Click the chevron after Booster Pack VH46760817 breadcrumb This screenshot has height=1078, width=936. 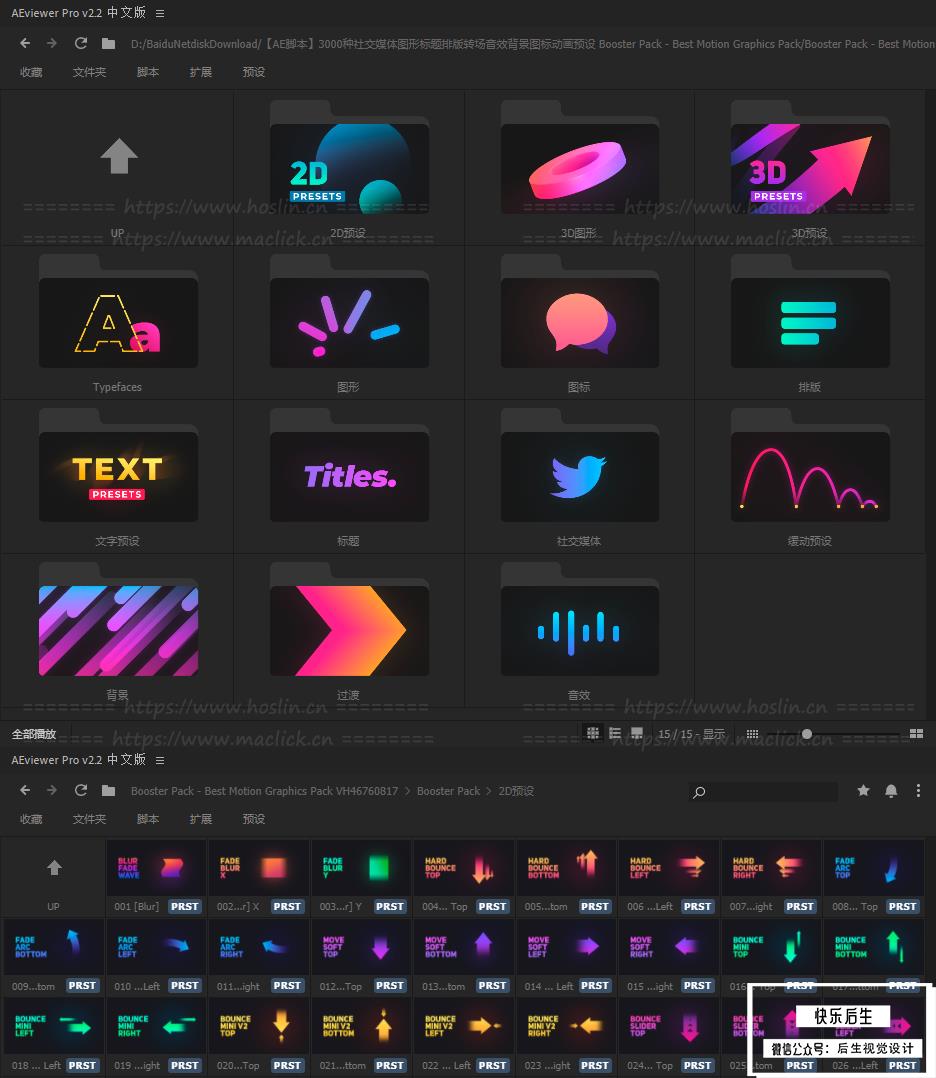coord(407,791)
